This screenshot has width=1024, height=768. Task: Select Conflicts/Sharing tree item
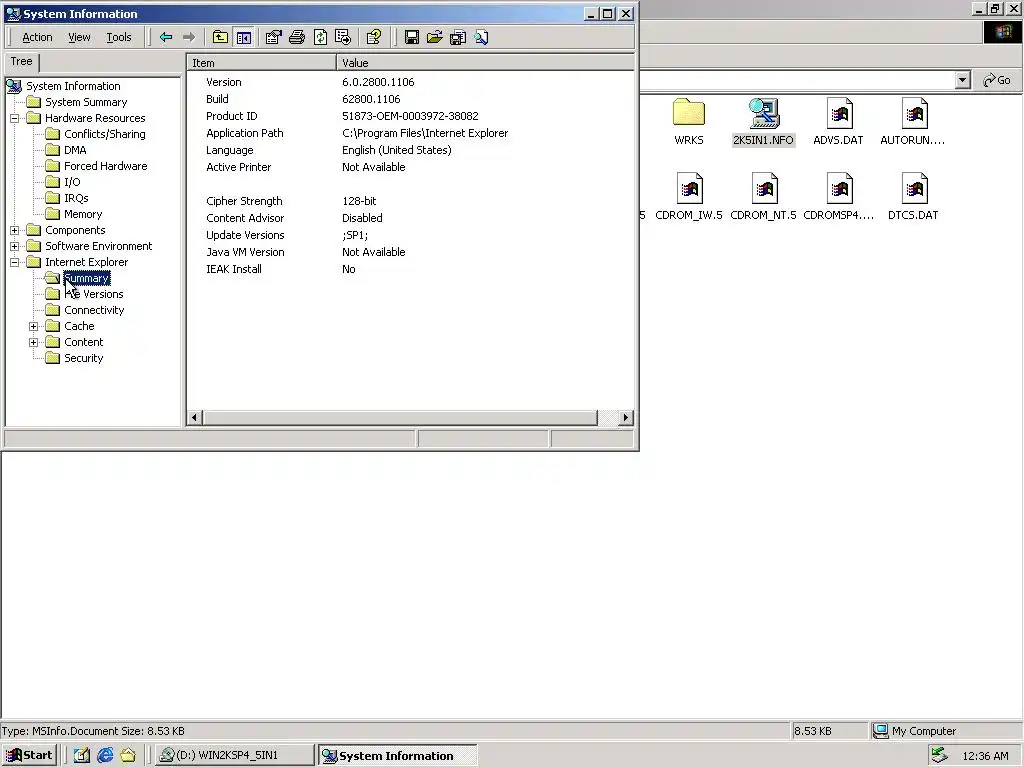coord(104,135)
